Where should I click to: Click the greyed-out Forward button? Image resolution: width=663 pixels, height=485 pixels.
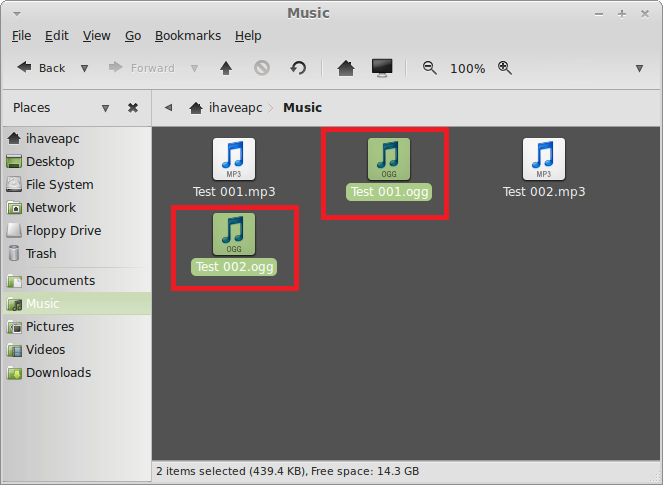point(141,68)
